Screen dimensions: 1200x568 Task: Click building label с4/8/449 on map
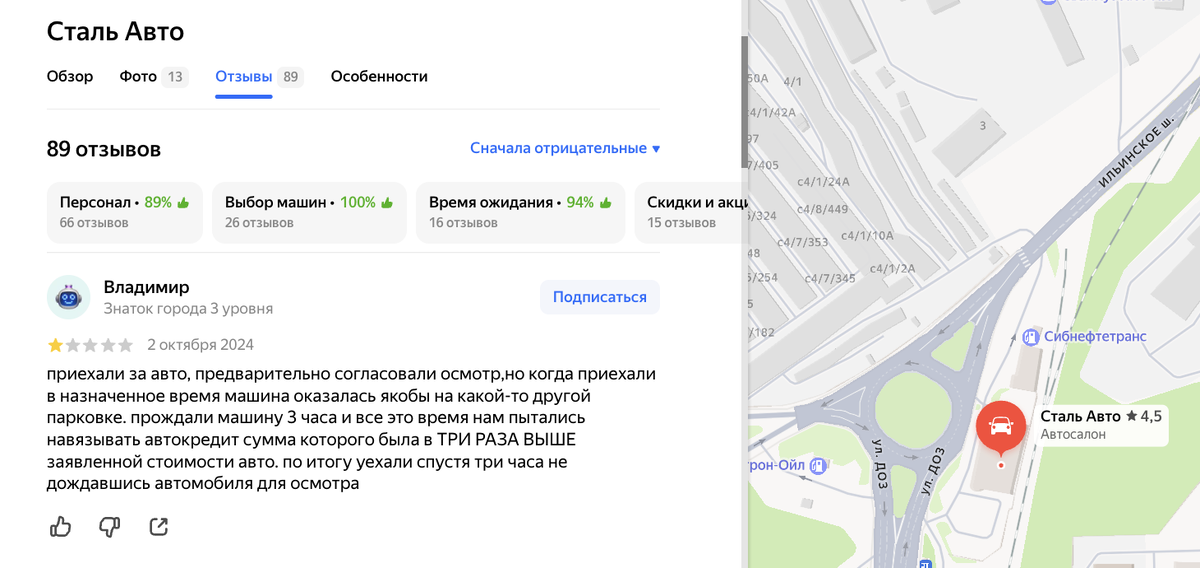tap(822, 210)
